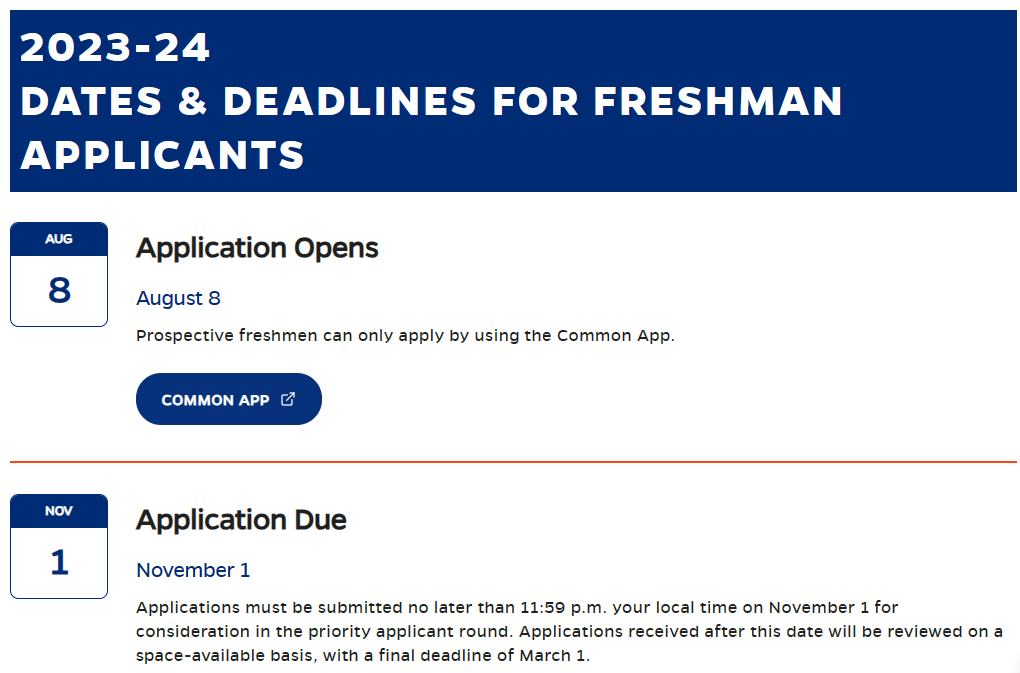Screen dimensions: 1020x673
Task: Click the Application Opens heading
Action: tap(257, 248)
